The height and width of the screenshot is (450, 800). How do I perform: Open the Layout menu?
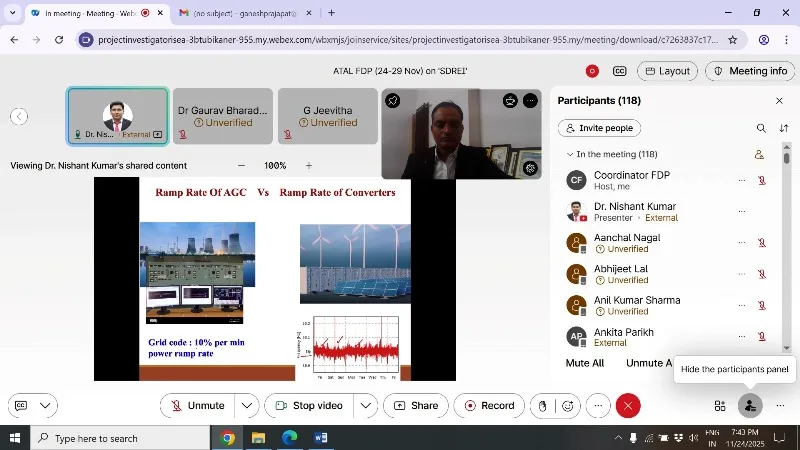[x=667, y=71]
